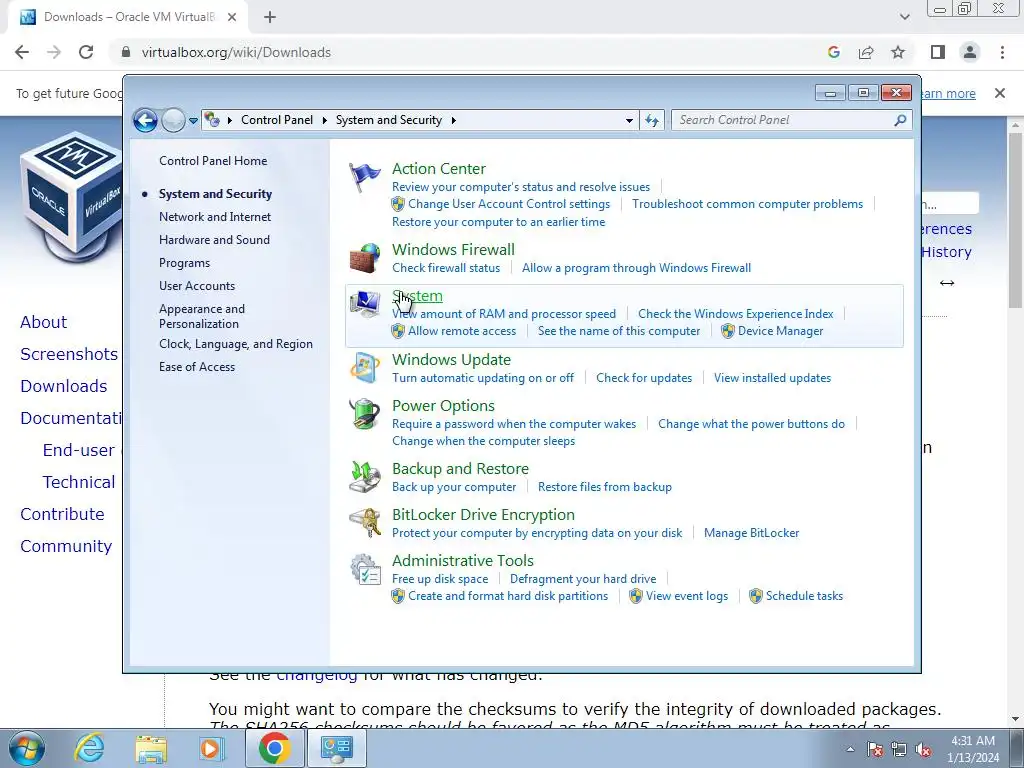Open the Action Center flag icon

pyautogui.click(x=364, y=177)
